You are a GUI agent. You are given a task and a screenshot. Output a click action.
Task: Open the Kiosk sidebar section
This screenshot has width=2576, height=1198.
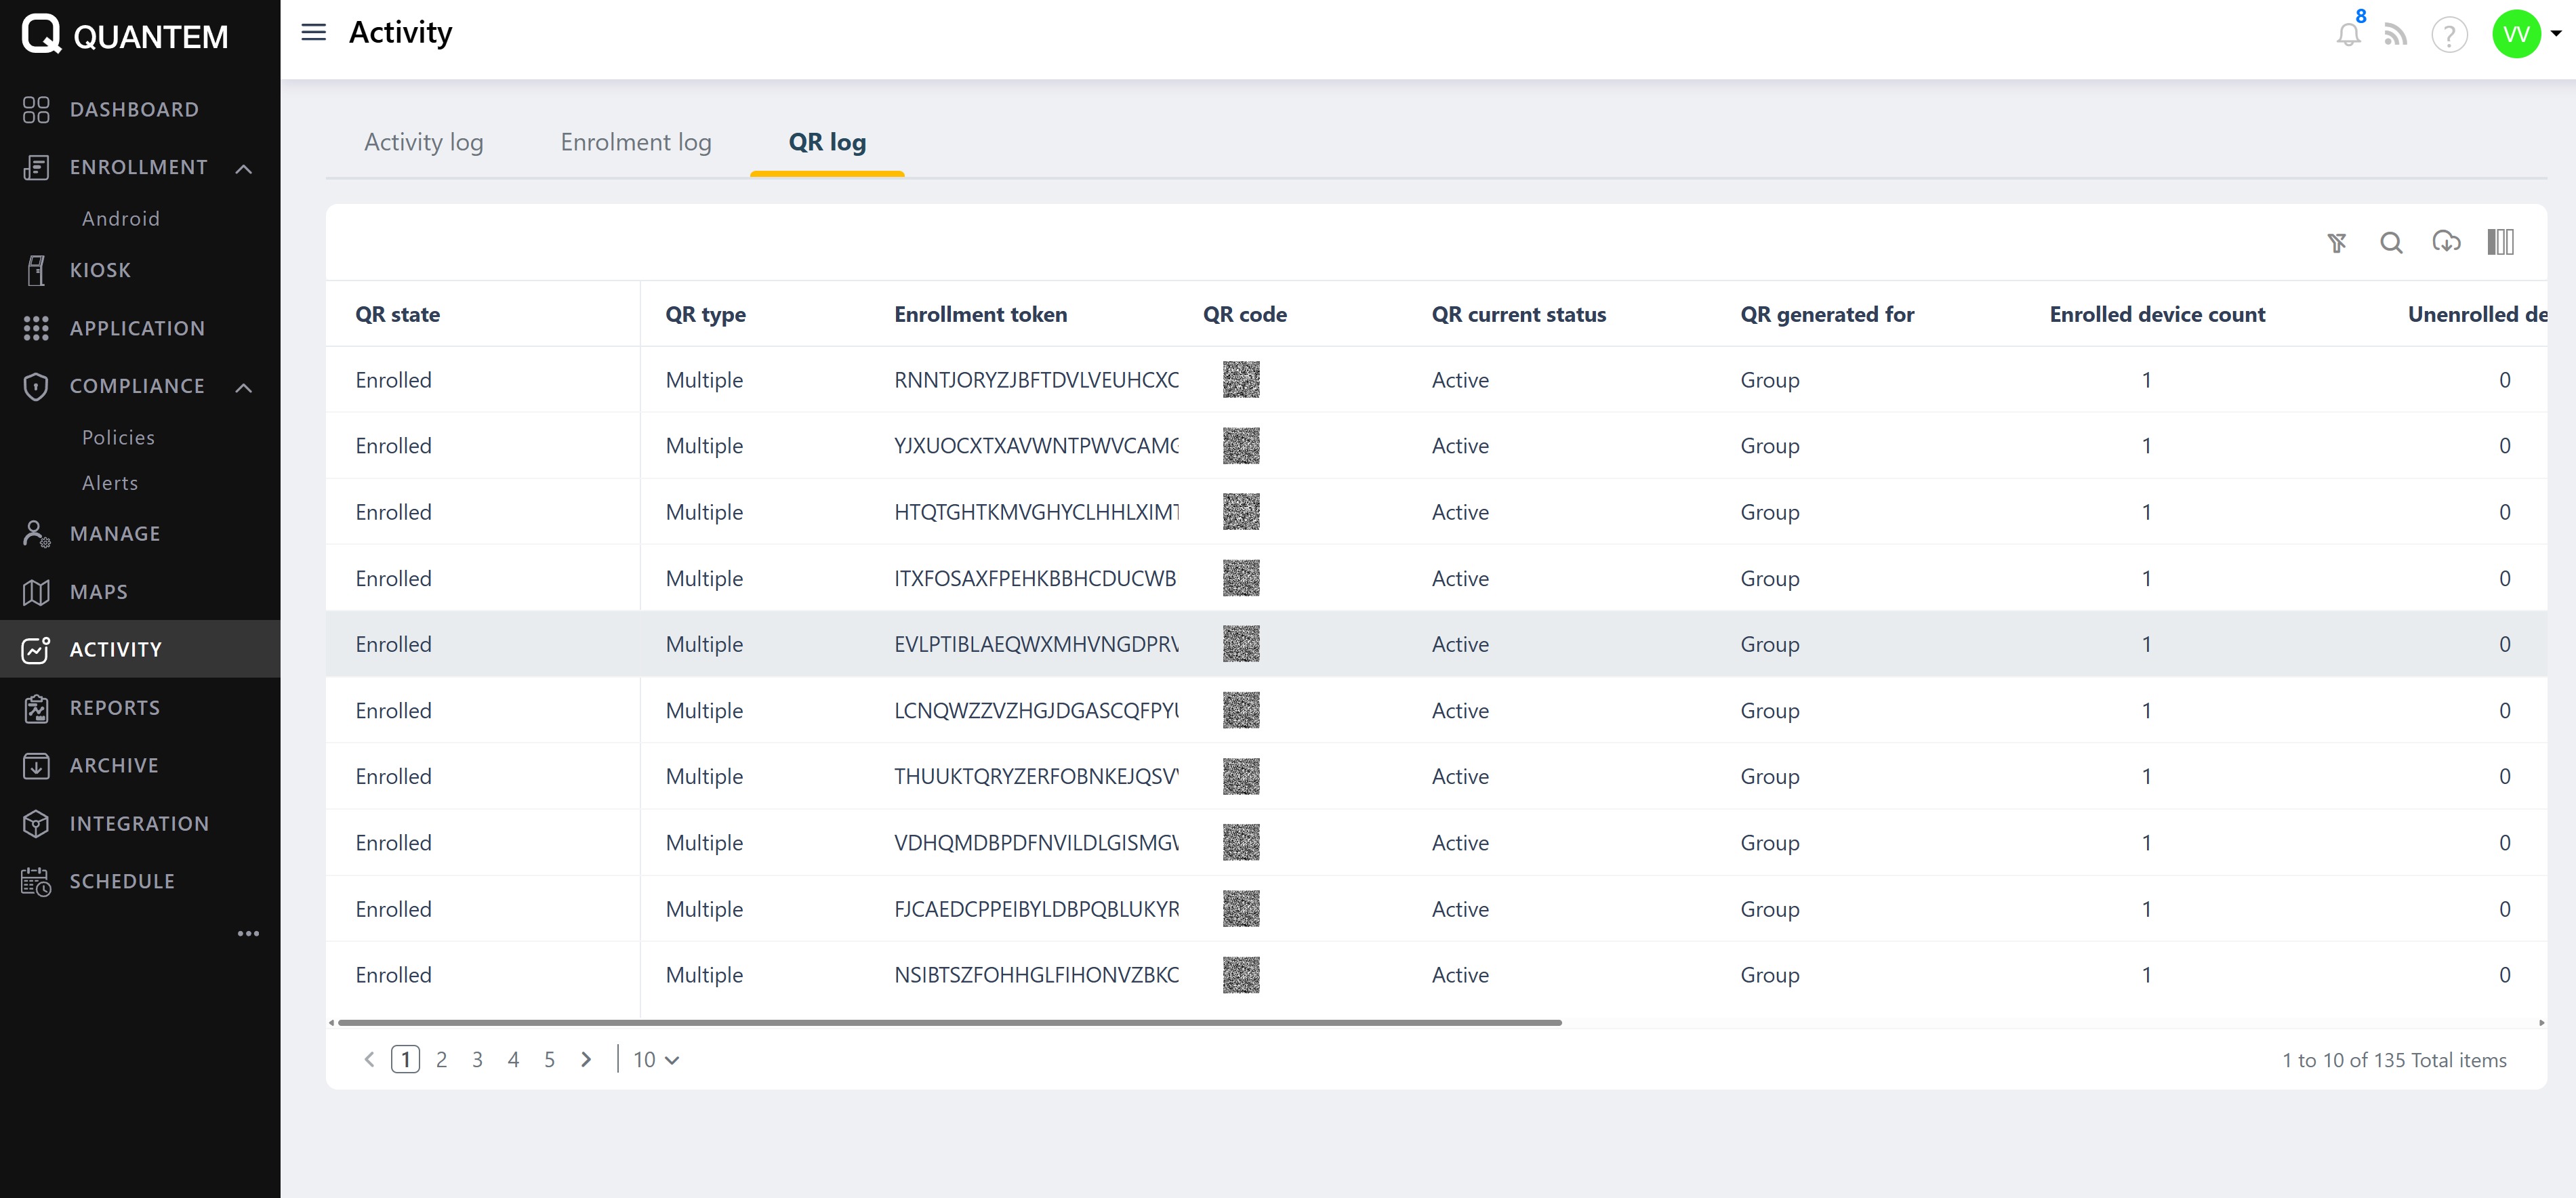pos(100,270)
